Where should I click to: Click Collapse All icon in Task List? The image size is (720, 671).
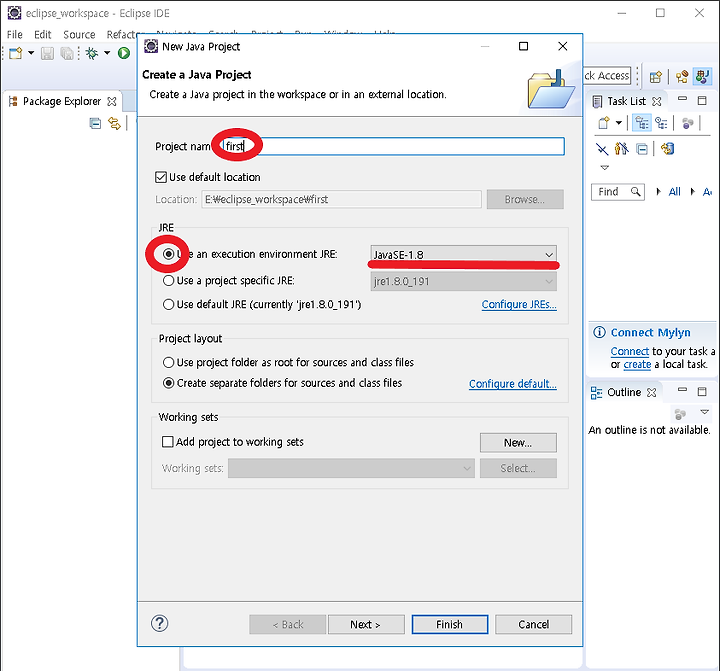pyautogui.click(x=642, y=149)
